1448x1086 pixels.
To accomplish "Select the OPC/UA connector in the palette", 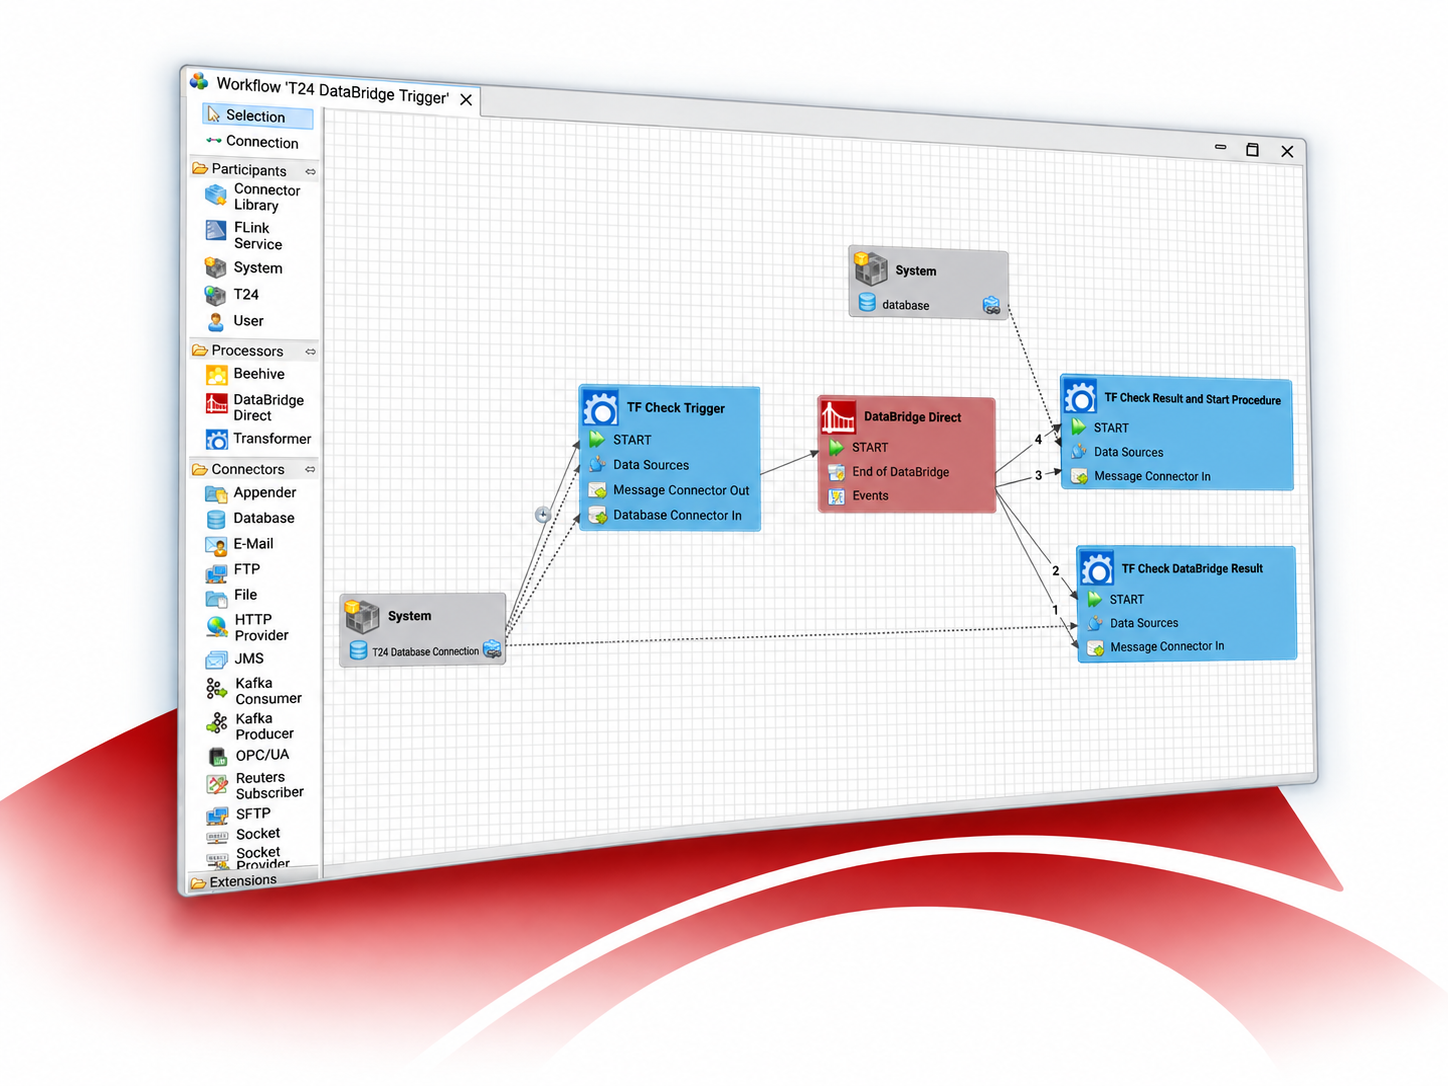I will (x=248, y=755).
